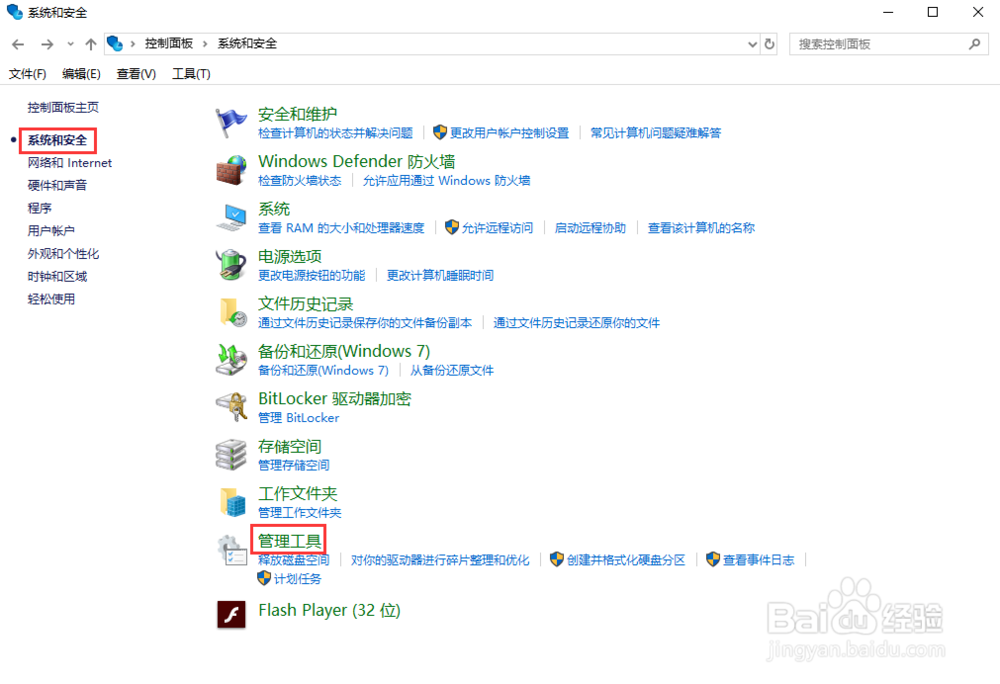Viewport: 1000px width, 684px height.
Task: Click the Work Folders icon
Action: [232, 502]
